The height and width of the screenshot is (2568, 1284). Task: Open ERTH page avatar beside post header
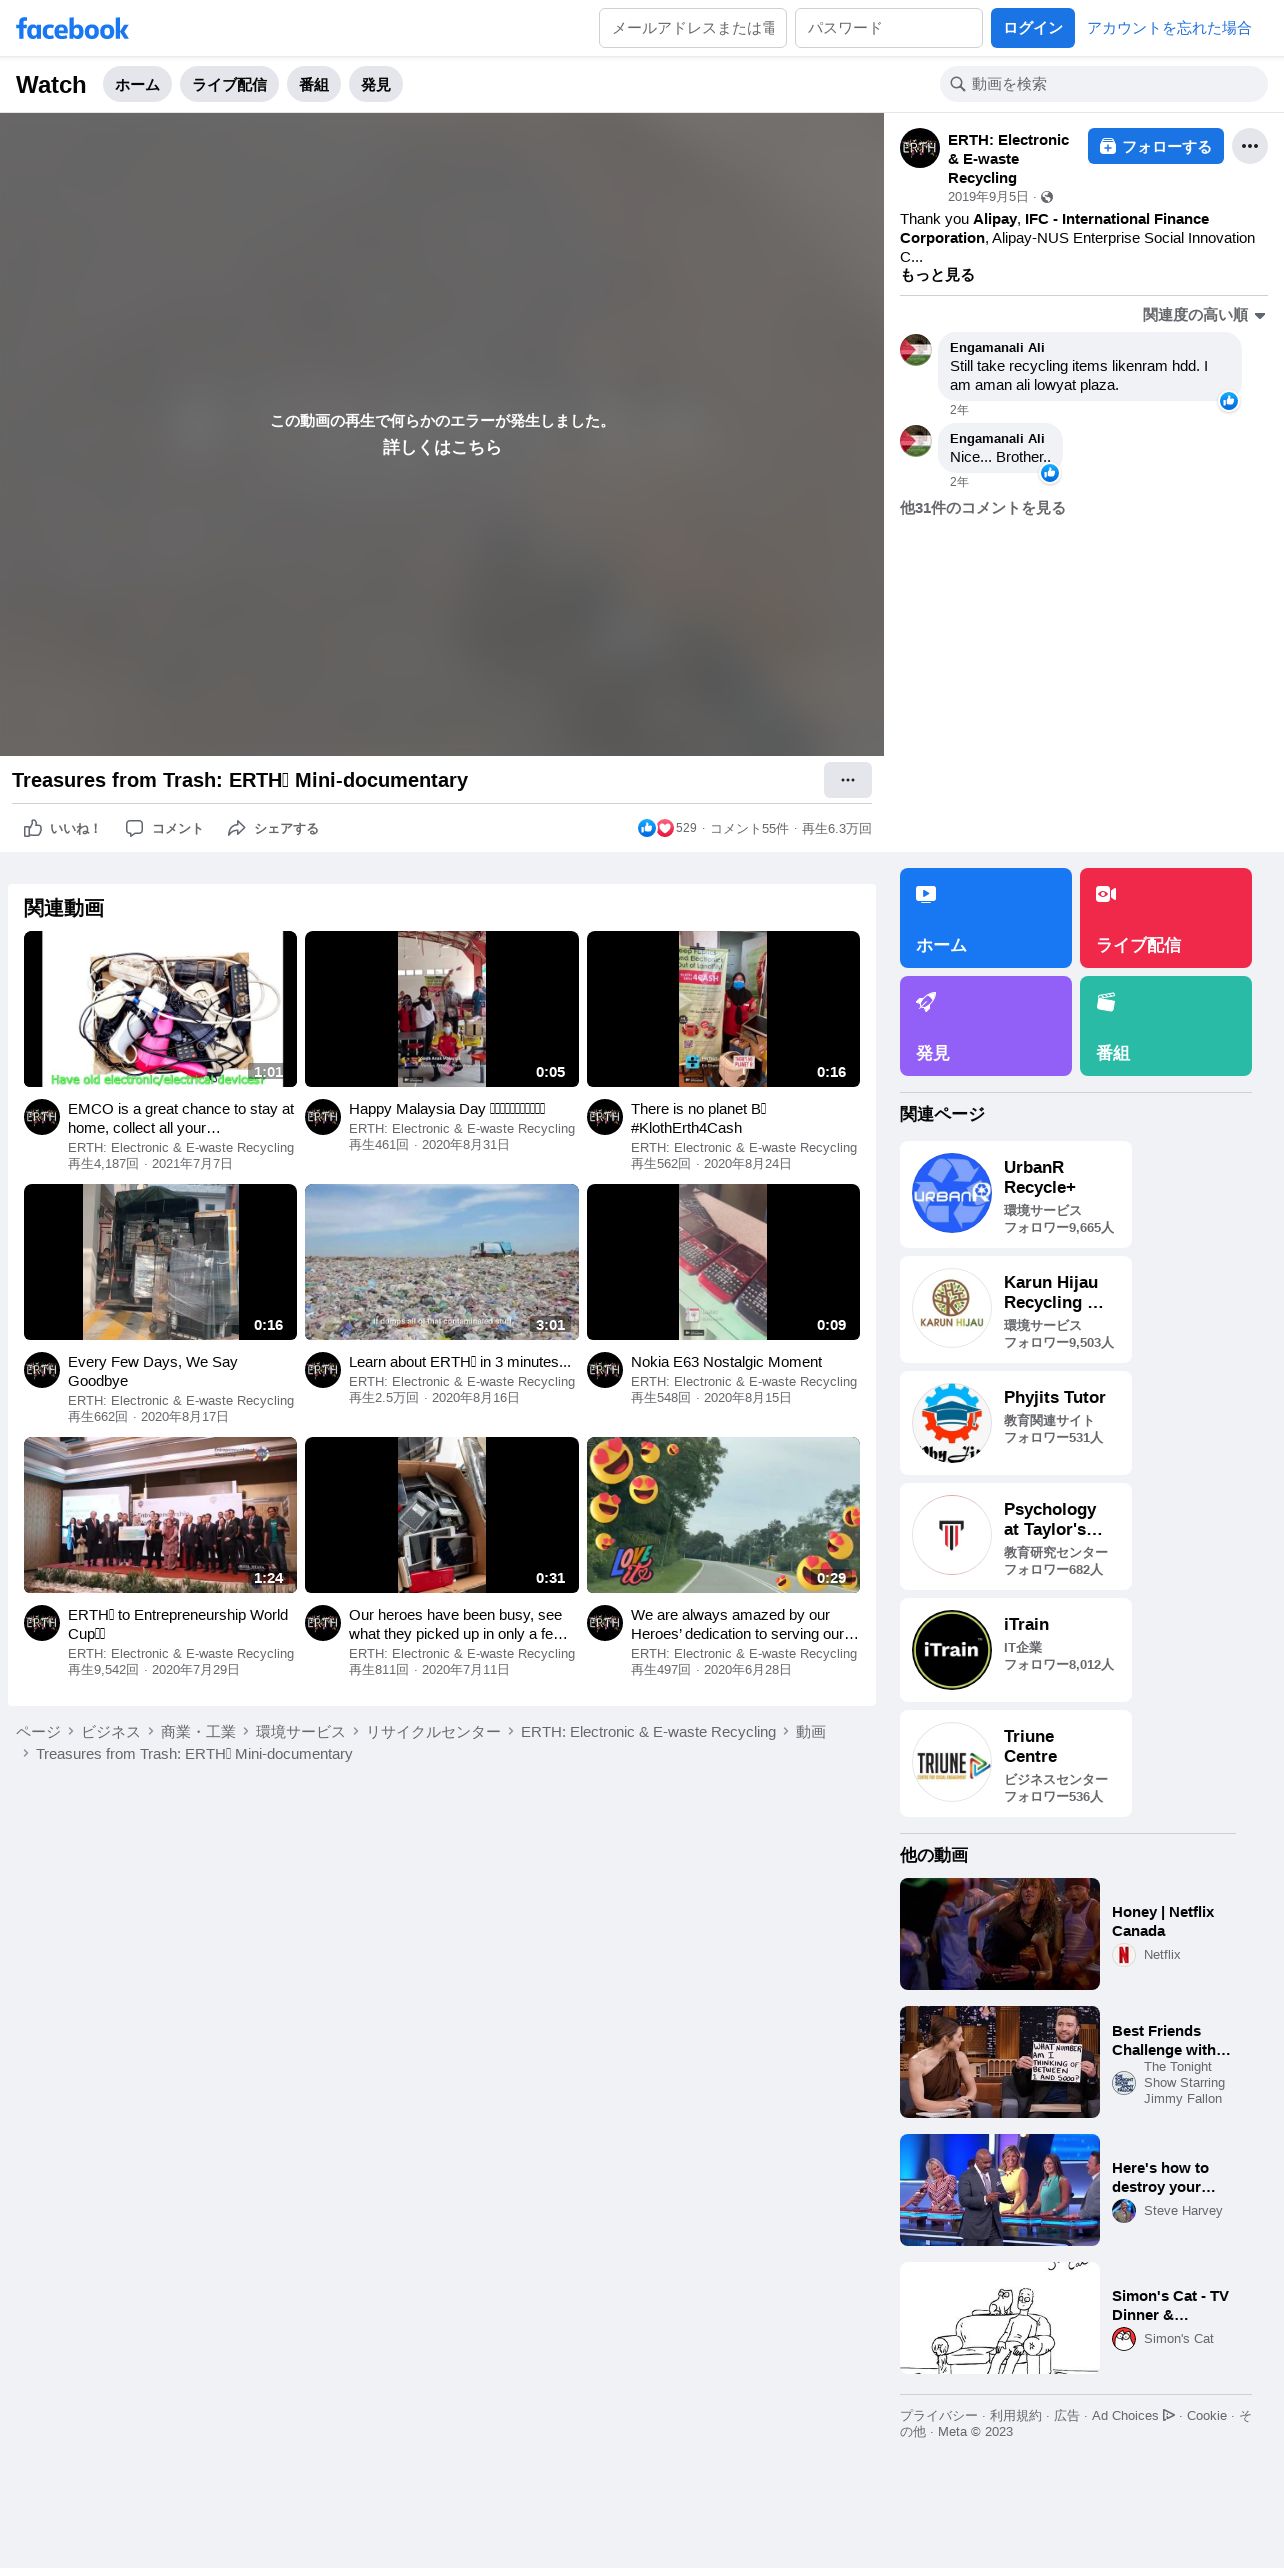[919, 148]
